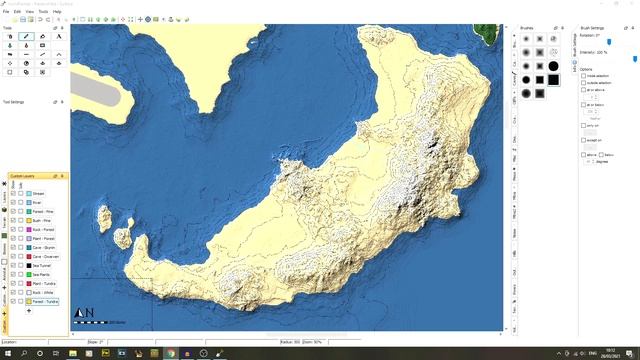
Task: Toggle Solo checkbox for River layer
Action: point(20,202)
